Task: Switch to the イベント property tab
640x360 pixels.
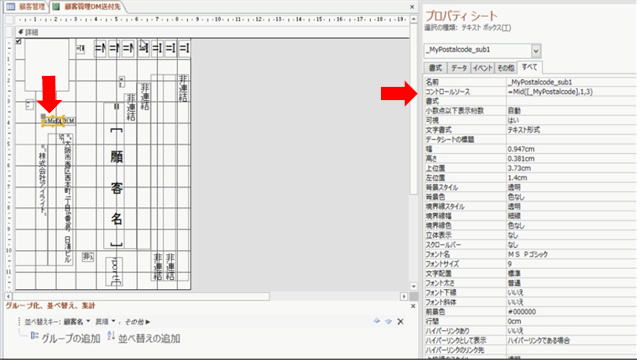Action: pos(482,68)
